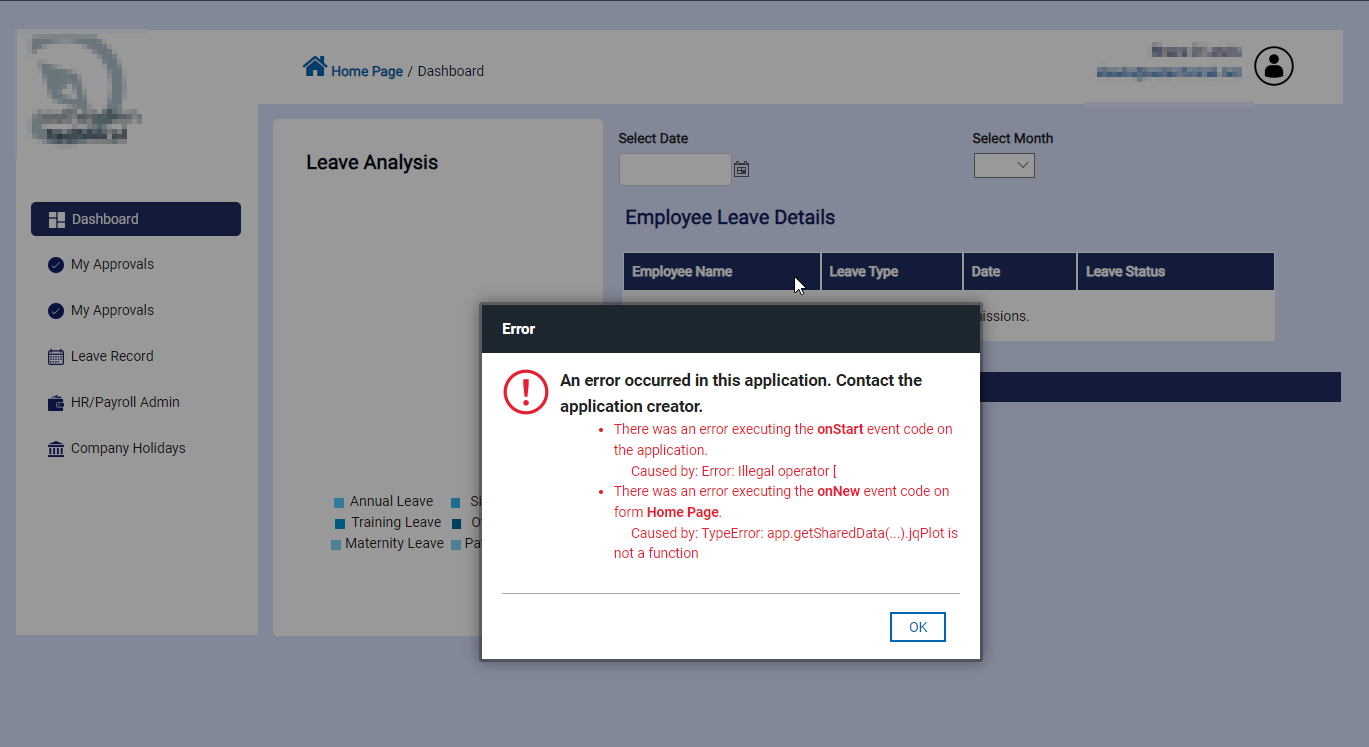
Task: Click the Leave Record calendar icon
Action: click(56, 357)
